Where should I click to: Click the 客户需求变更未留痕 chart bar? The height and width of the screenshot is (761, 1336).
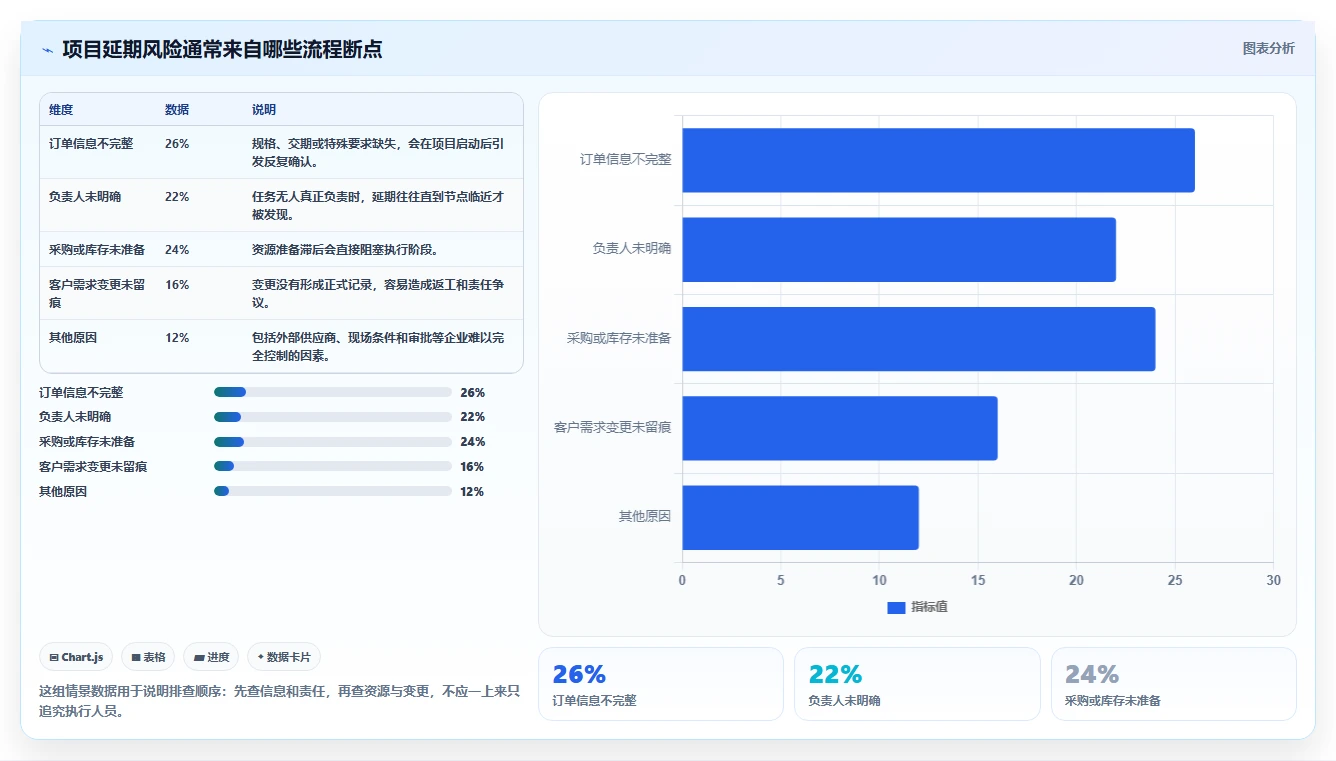point(840,428)
